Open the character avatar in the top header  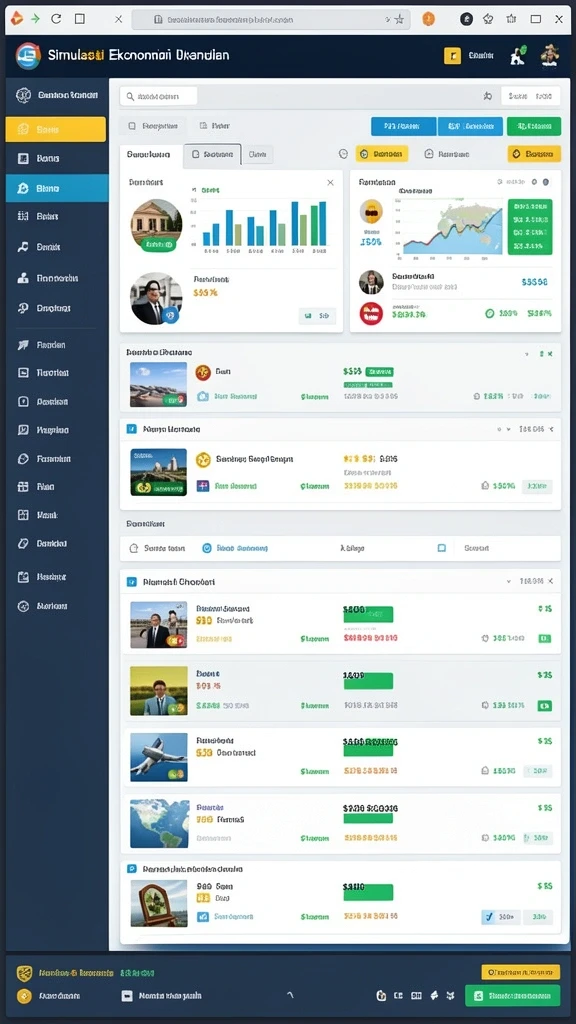(550, 56)
